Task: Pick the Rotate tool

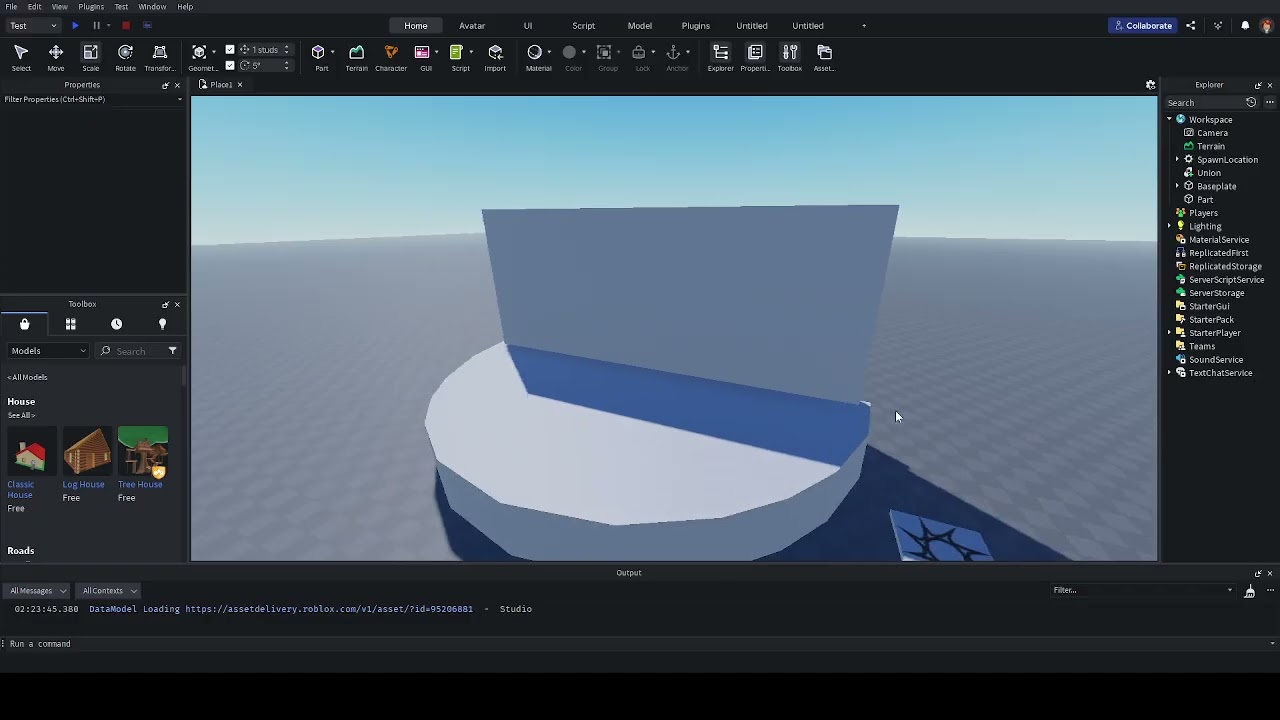Action: click(125, 58)
